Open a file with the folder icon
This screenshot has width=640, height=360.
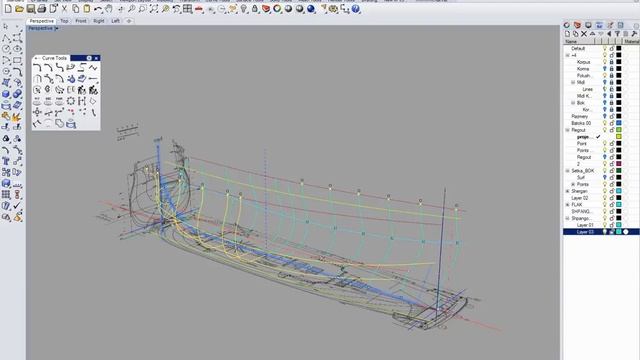tap(19, 9)
